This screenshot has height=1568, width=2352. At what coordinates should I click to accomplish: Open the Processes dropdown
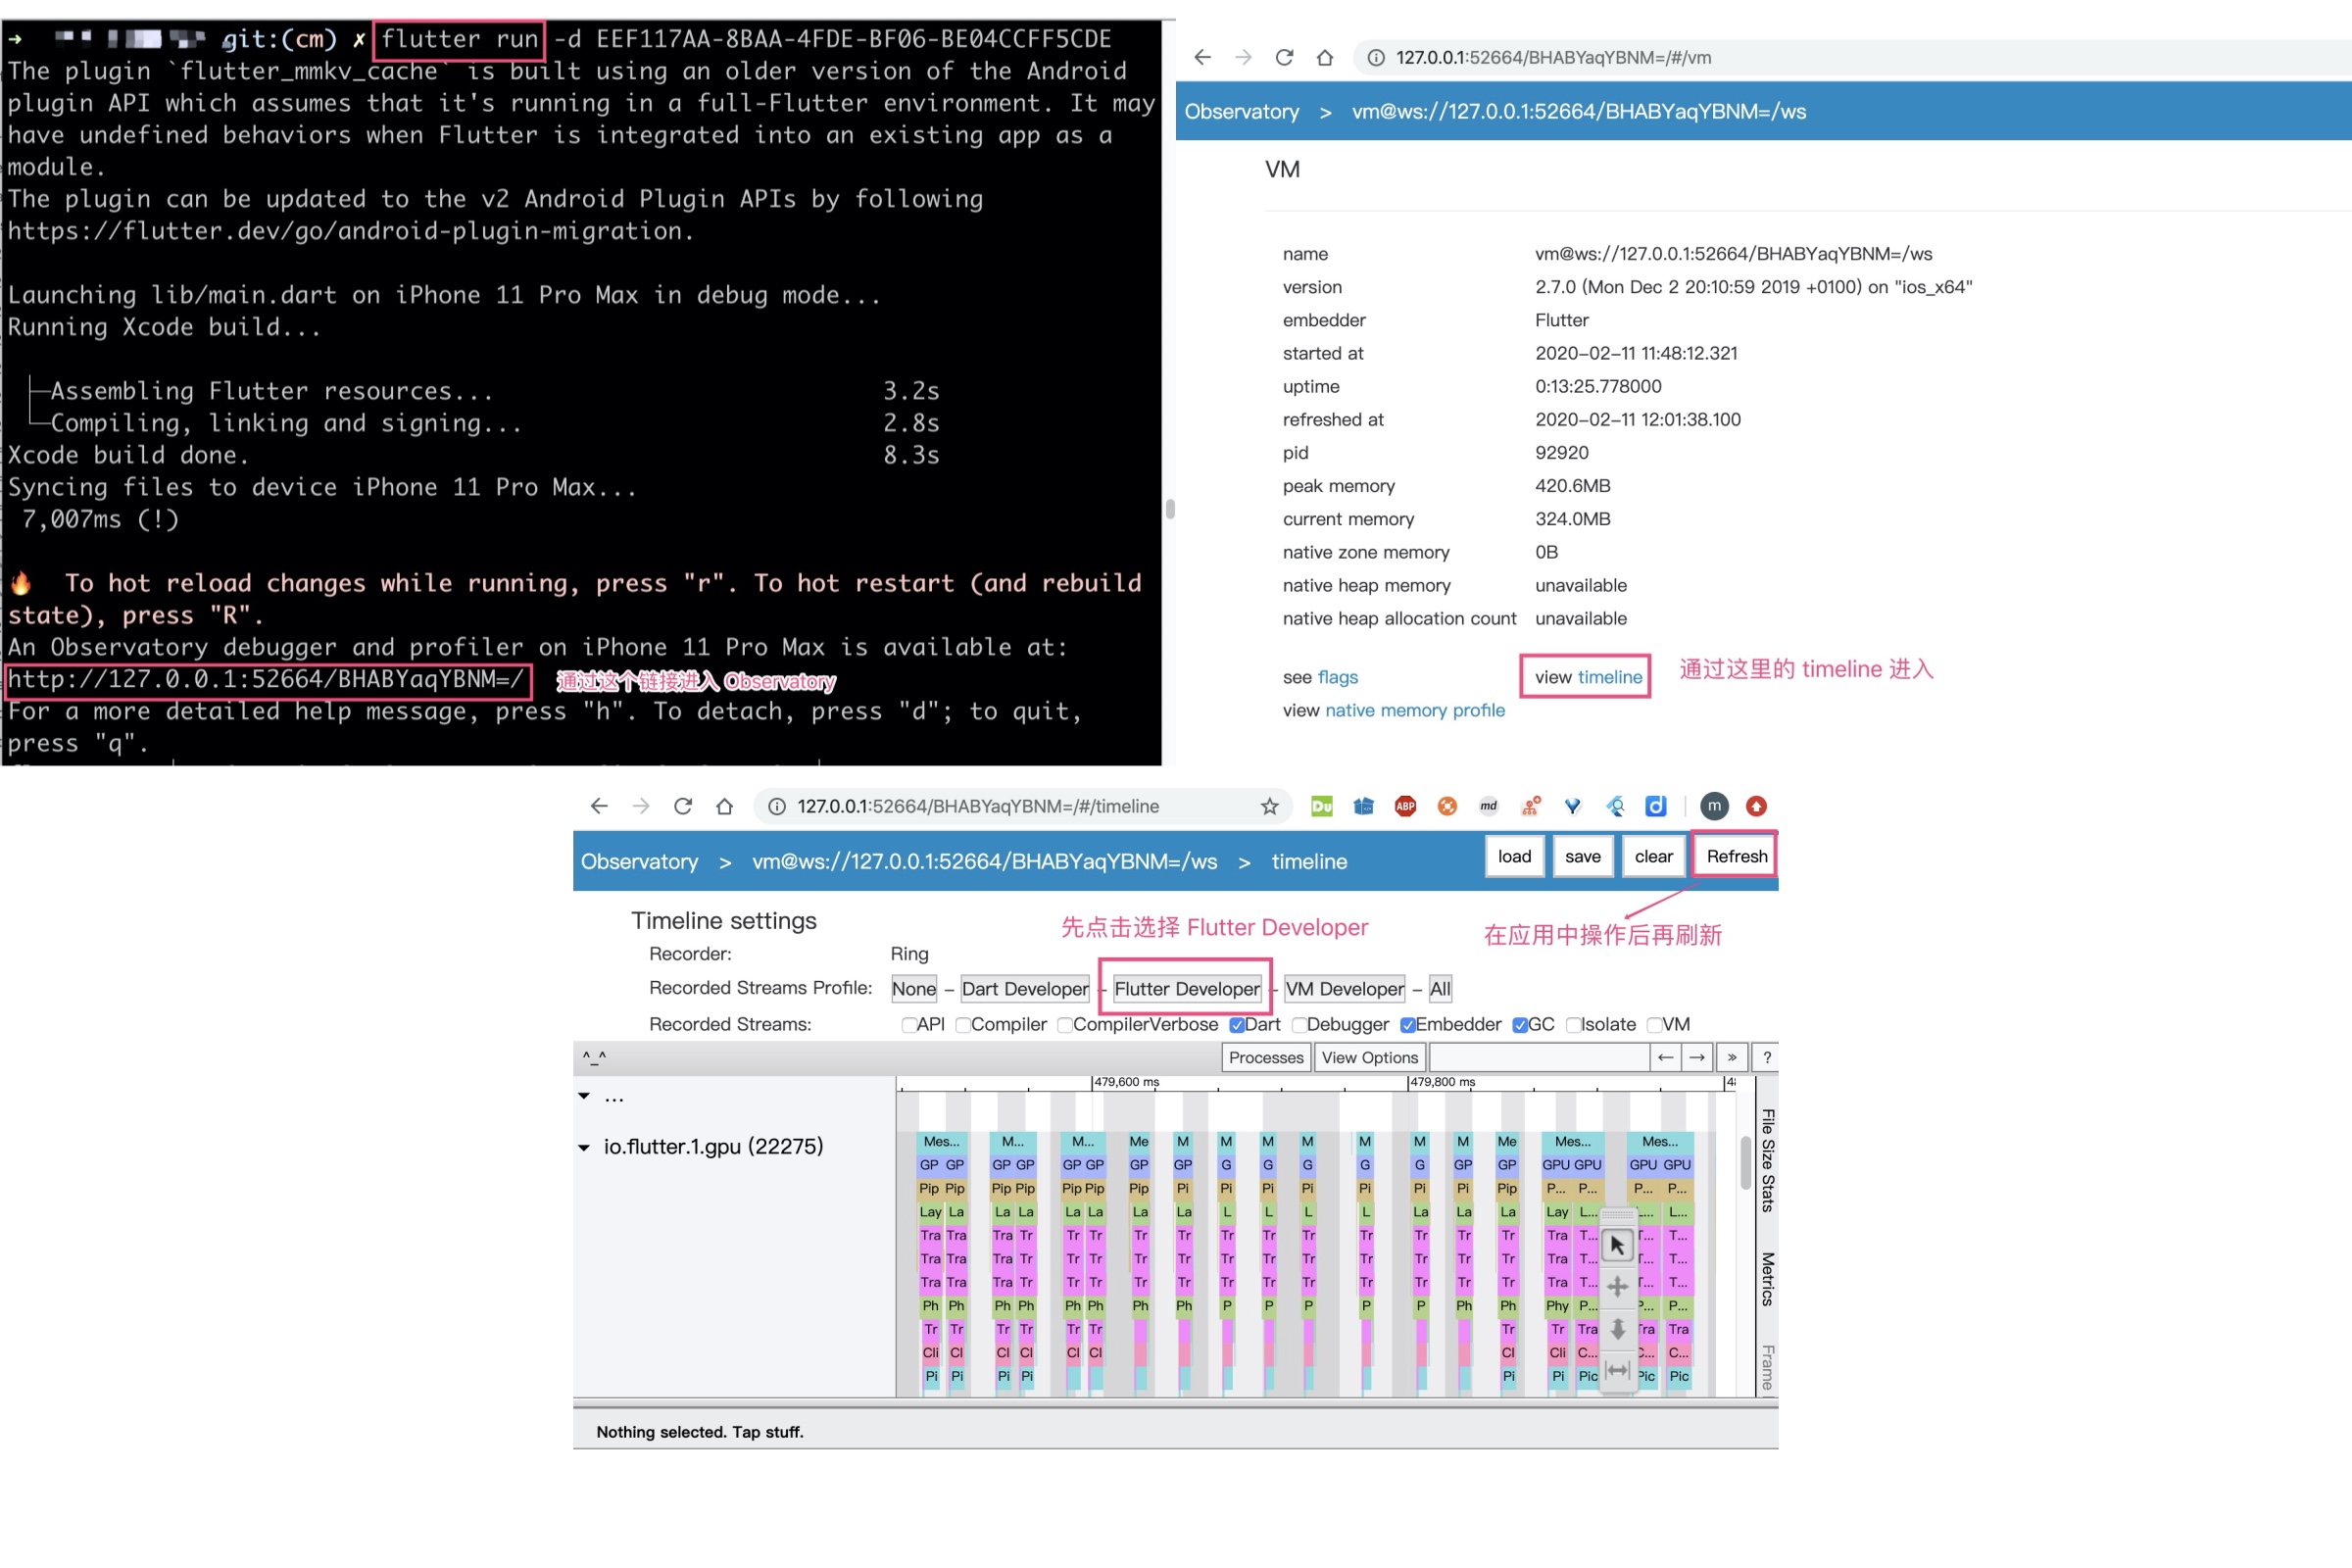coord(1266,1057)
